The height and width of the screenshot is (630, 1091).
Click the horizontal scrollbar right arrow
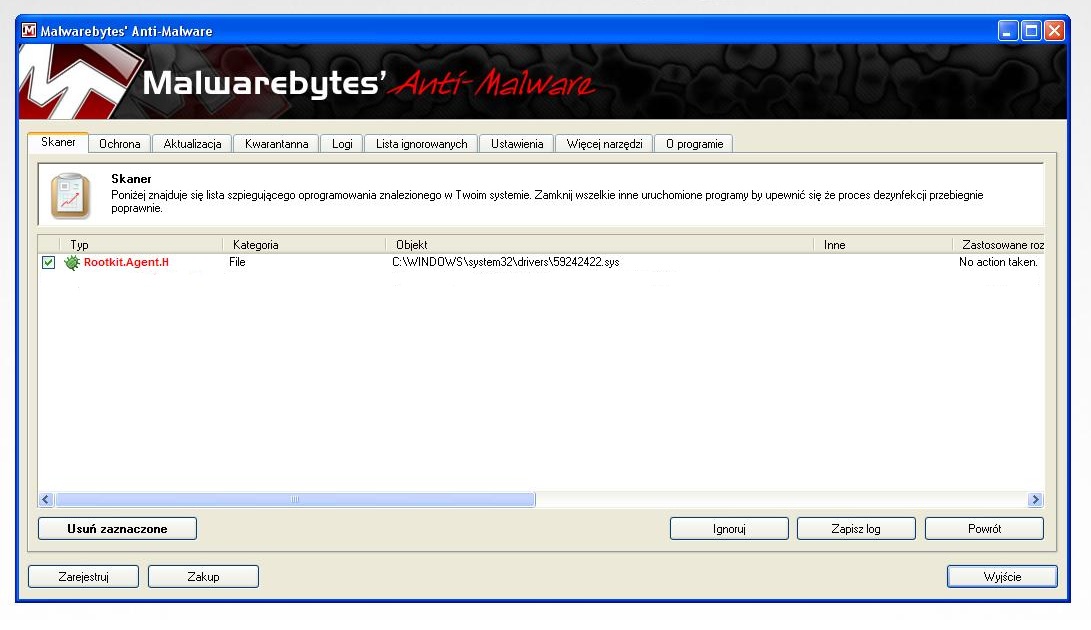(x=1035, y=499)
